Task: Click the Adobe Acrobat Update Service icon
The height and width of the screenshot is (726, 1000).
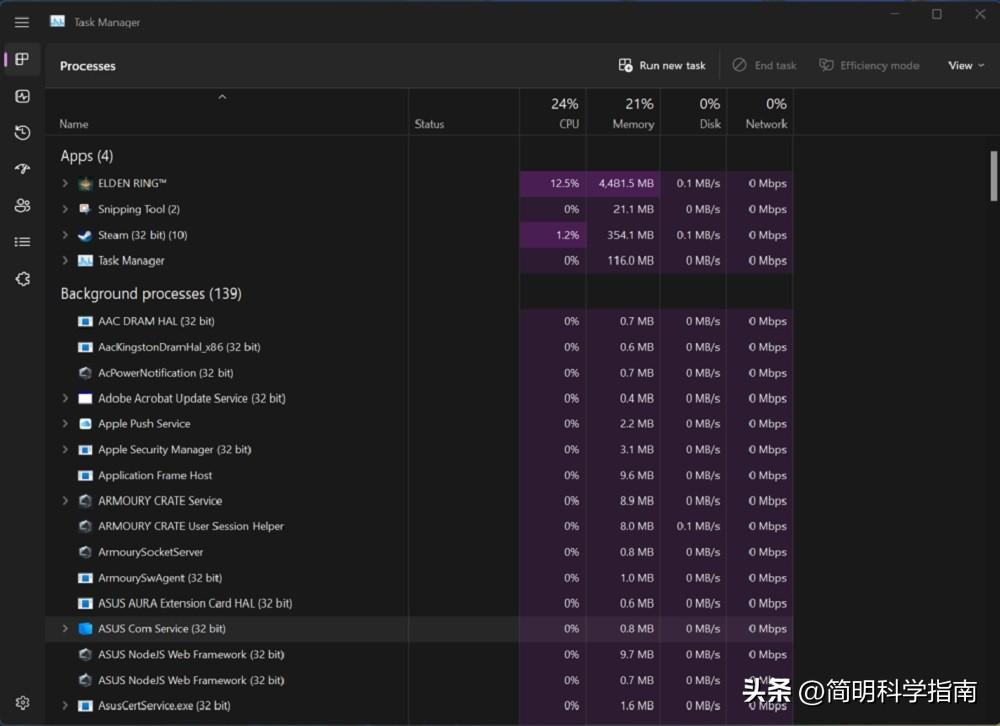Action: pos(85,399)
